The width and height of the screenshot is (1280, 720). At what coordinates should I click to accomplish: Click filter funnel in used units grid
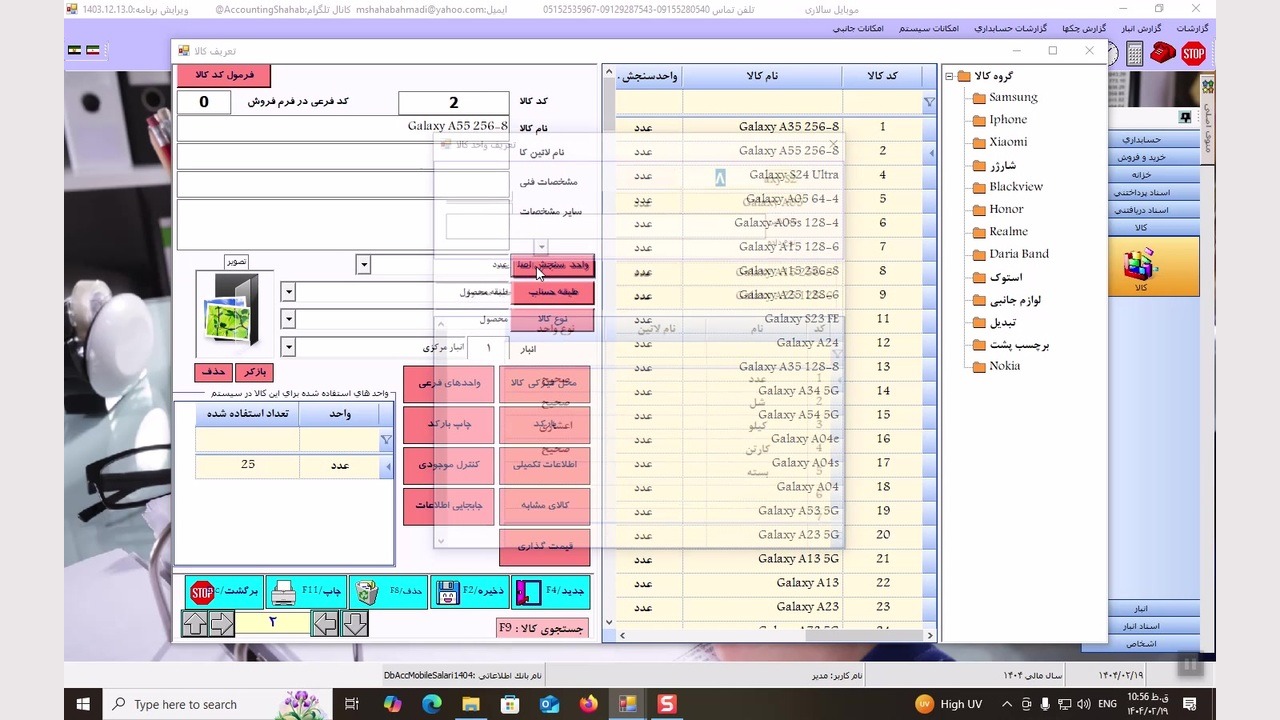[386, 440]
